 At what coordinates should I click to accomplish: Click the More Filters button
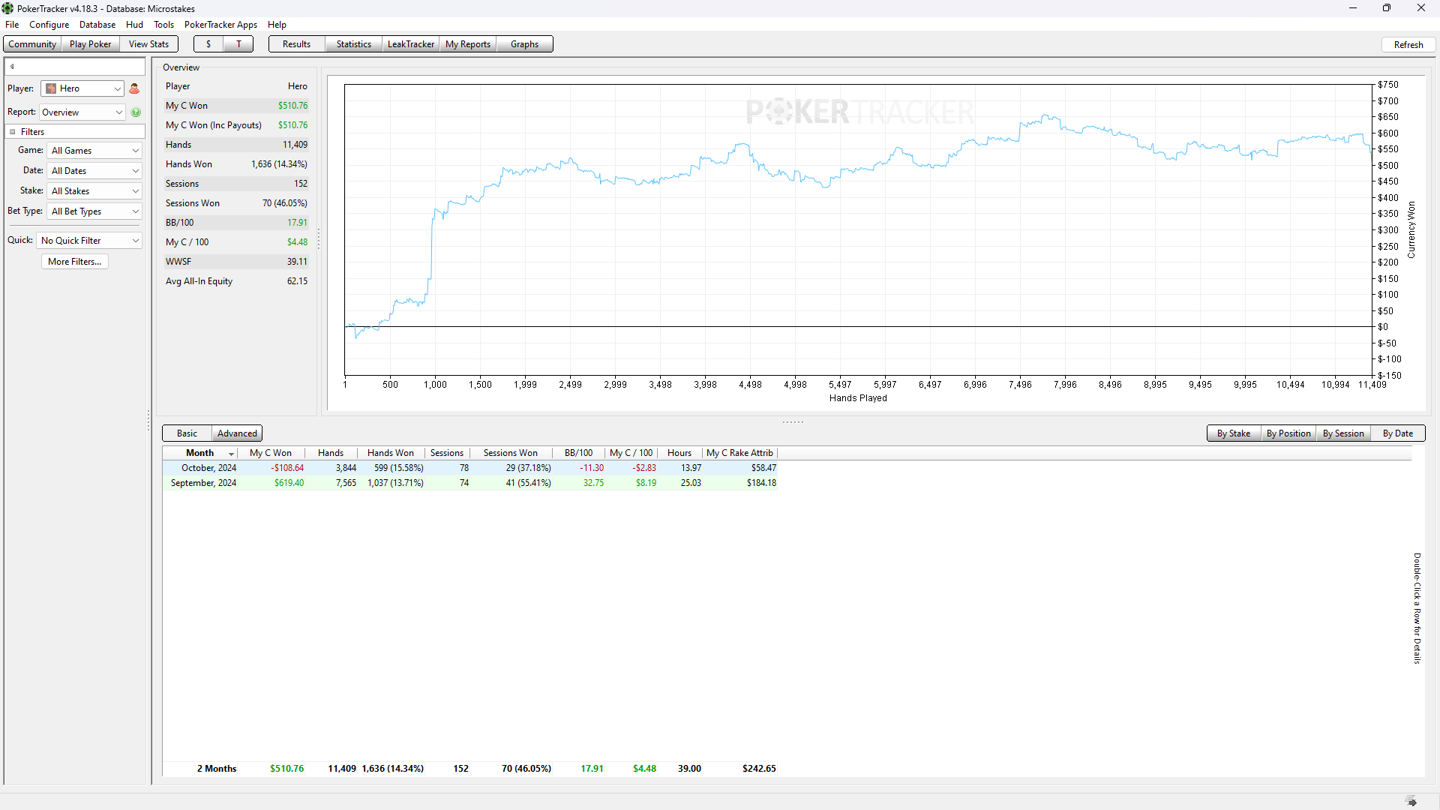coord(75,262)
